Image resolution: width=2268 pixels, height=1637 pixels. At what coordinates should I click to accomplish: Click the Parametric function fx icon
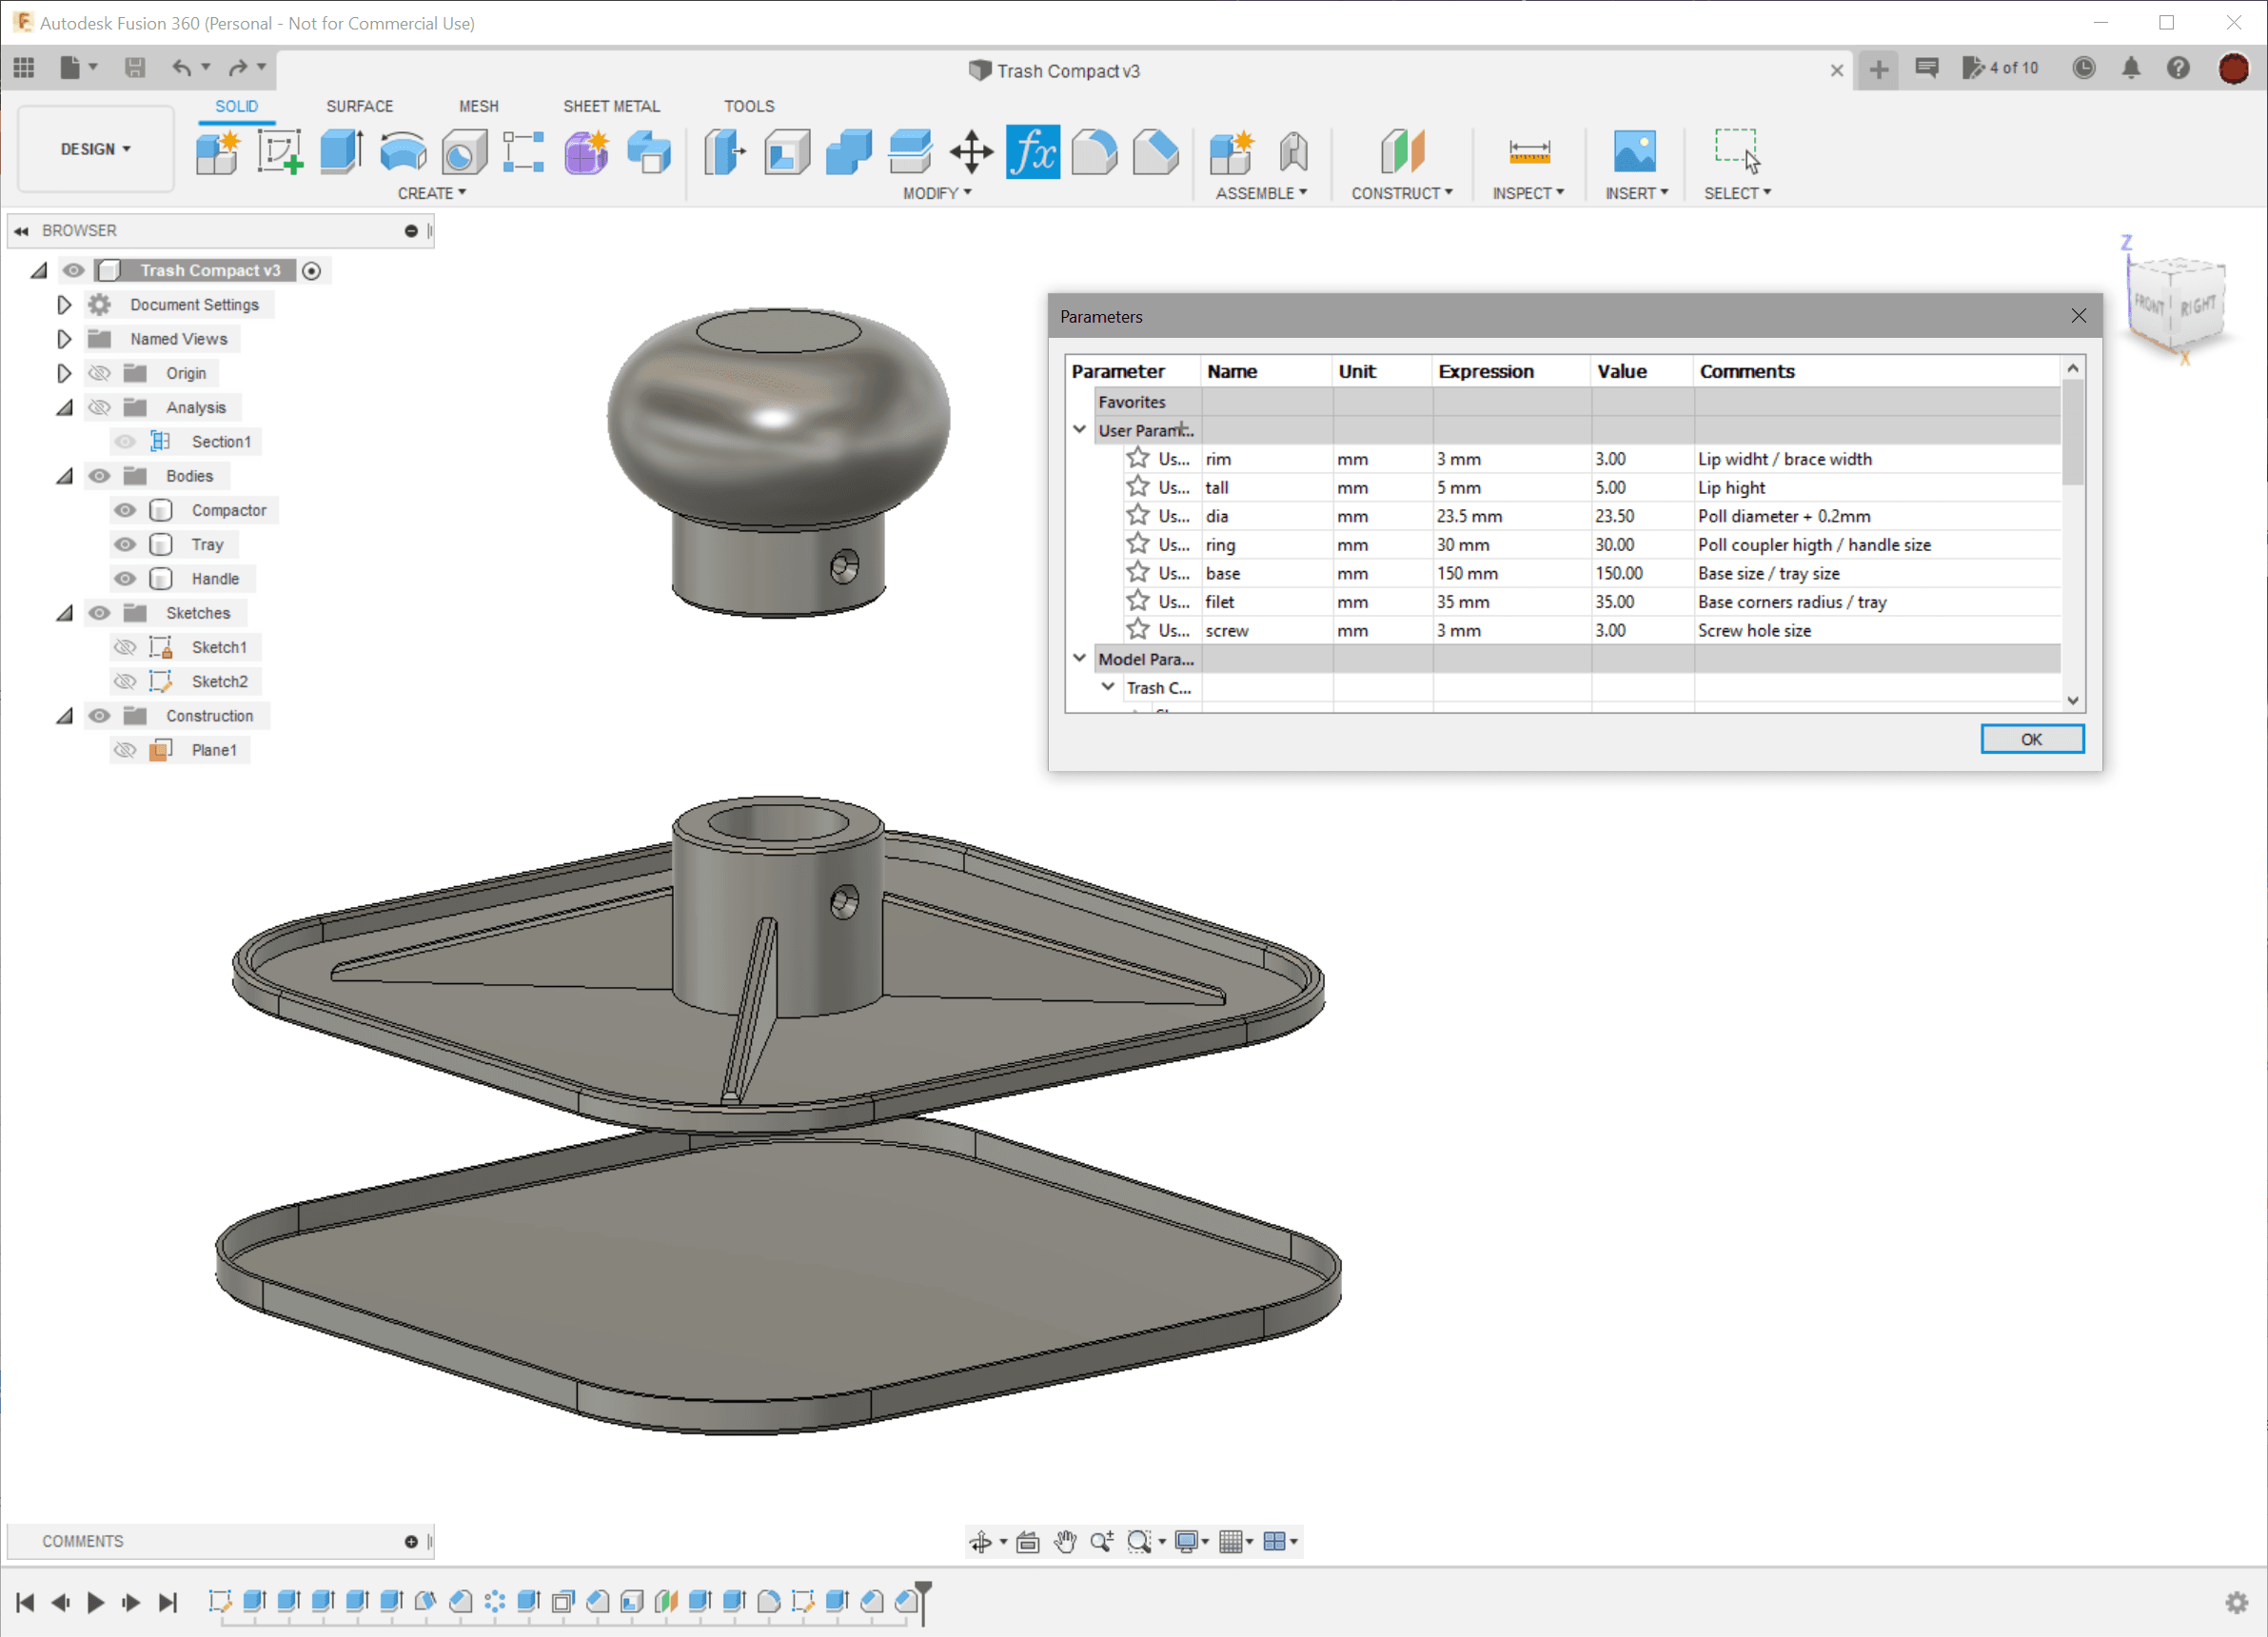click(x=1034, y=151)
